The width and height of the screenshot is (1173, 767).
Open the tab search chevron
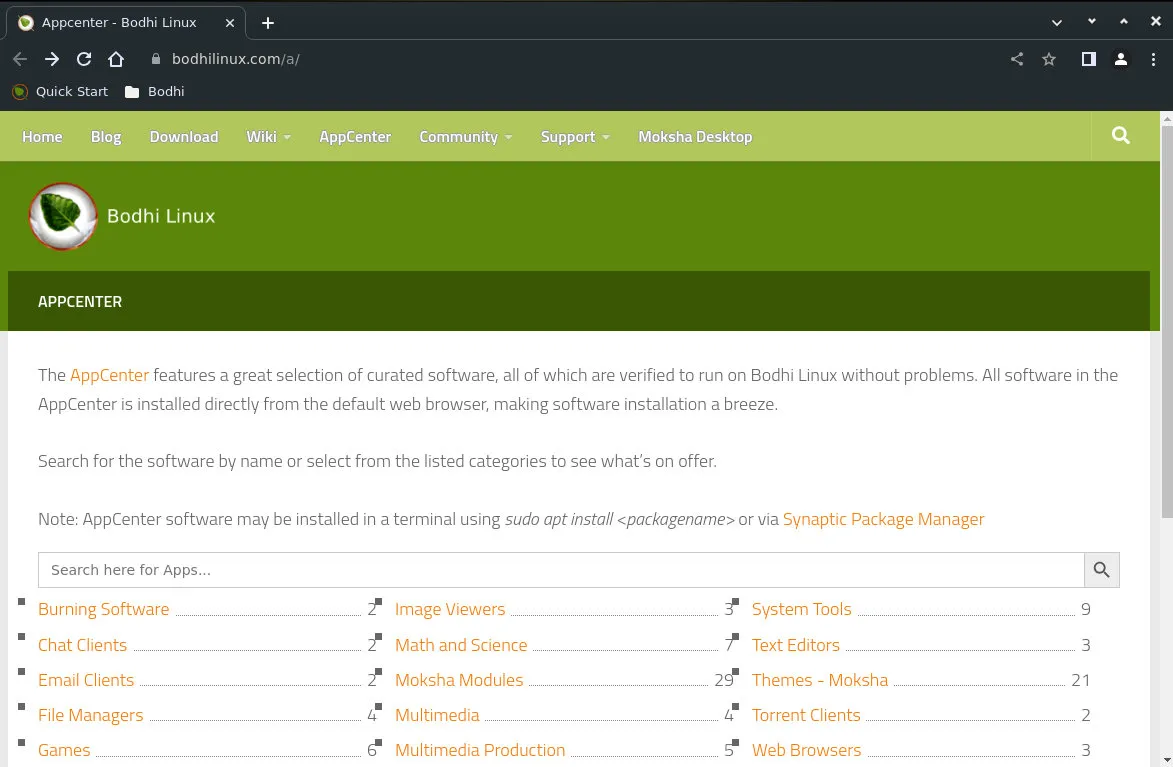(x=1056, y=22)
